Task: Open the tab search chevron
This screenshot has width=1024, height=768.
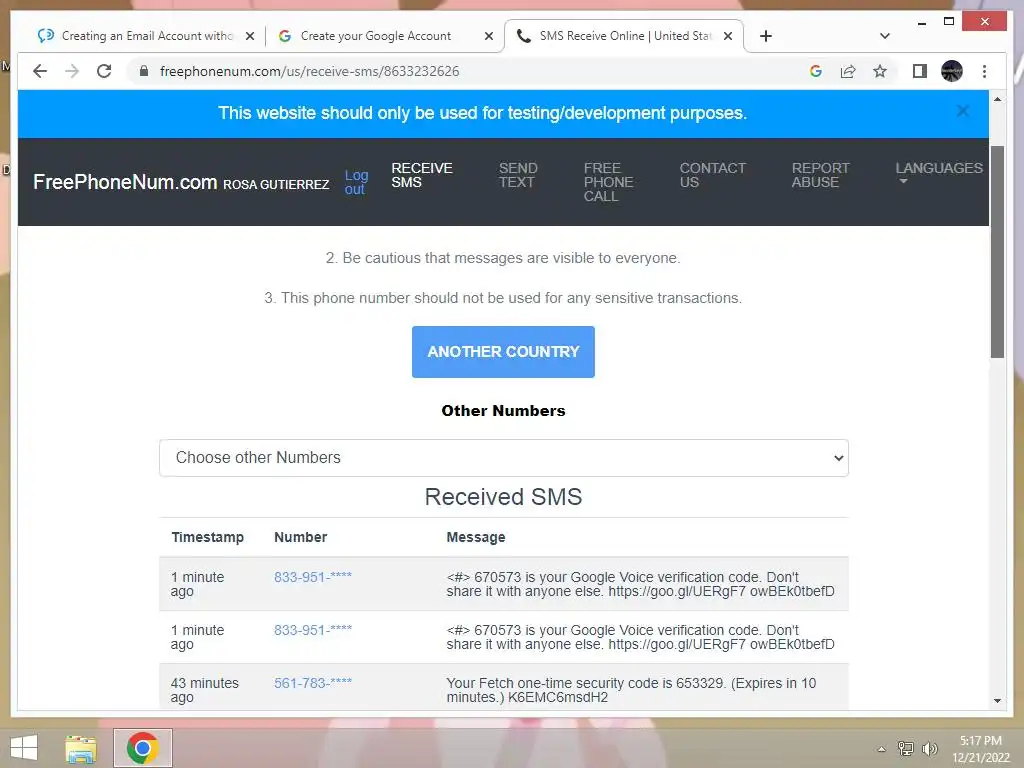Action: pyautogui.click(x=885, y=36)
